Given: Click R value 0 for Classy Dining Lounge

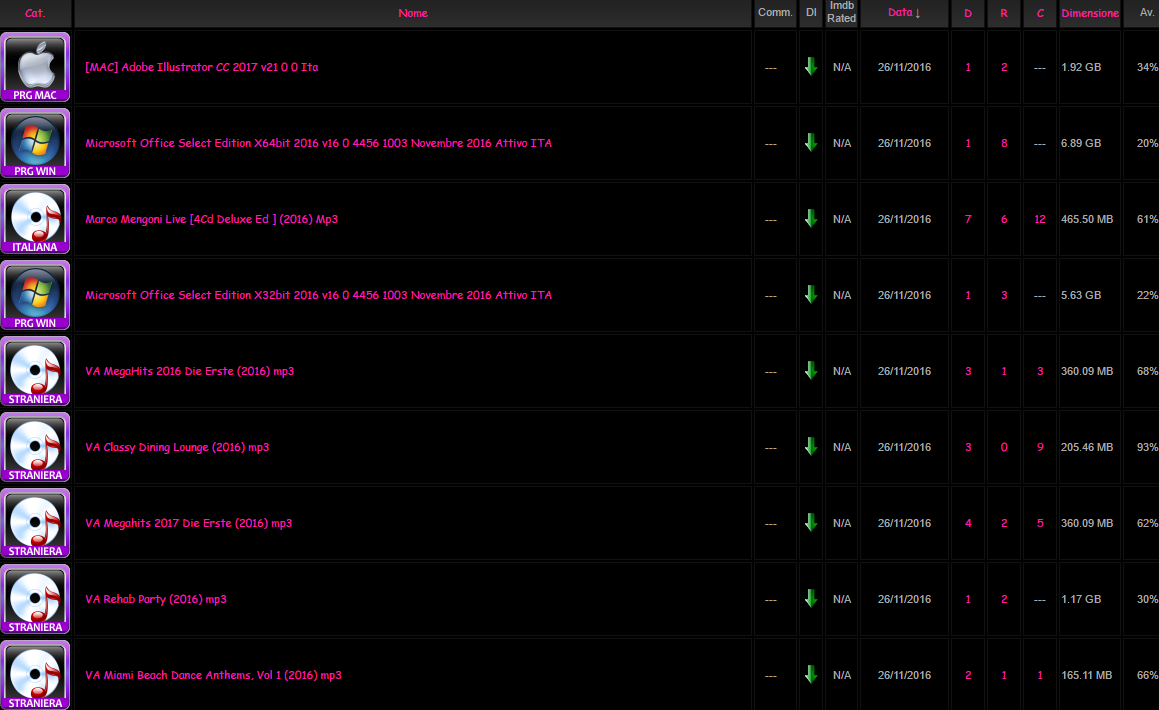Looking at the screenshot, I should coord(1004,448).
